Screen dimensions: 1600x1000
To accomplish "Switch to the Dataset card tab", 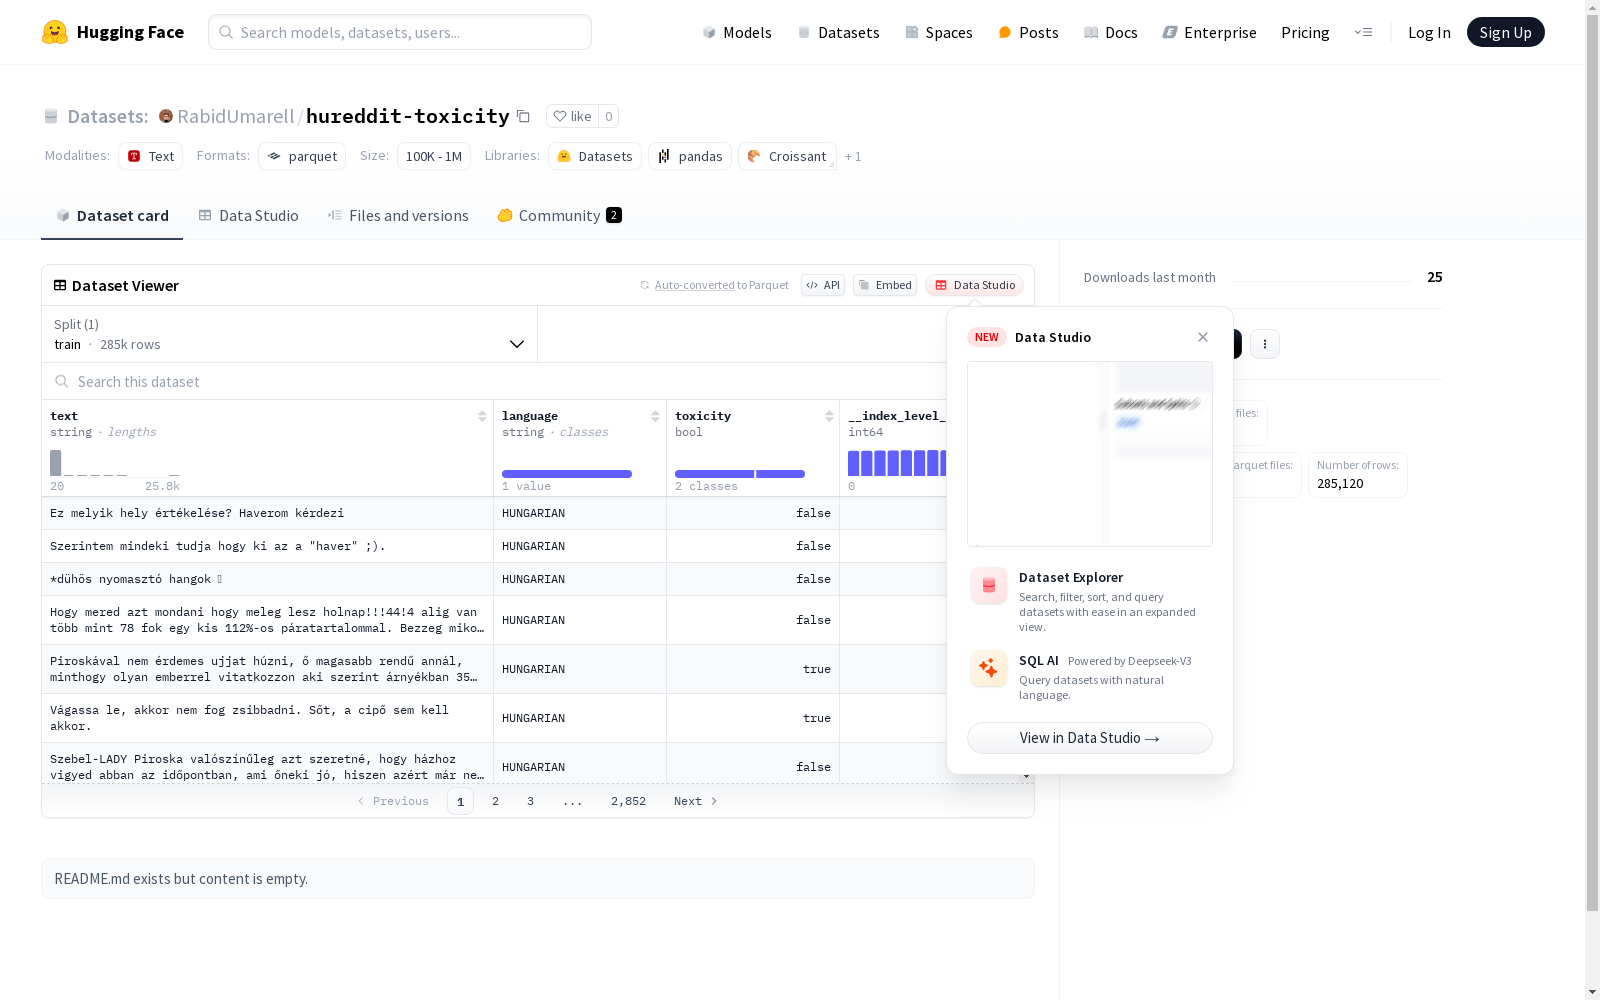I will pos(112,216).
